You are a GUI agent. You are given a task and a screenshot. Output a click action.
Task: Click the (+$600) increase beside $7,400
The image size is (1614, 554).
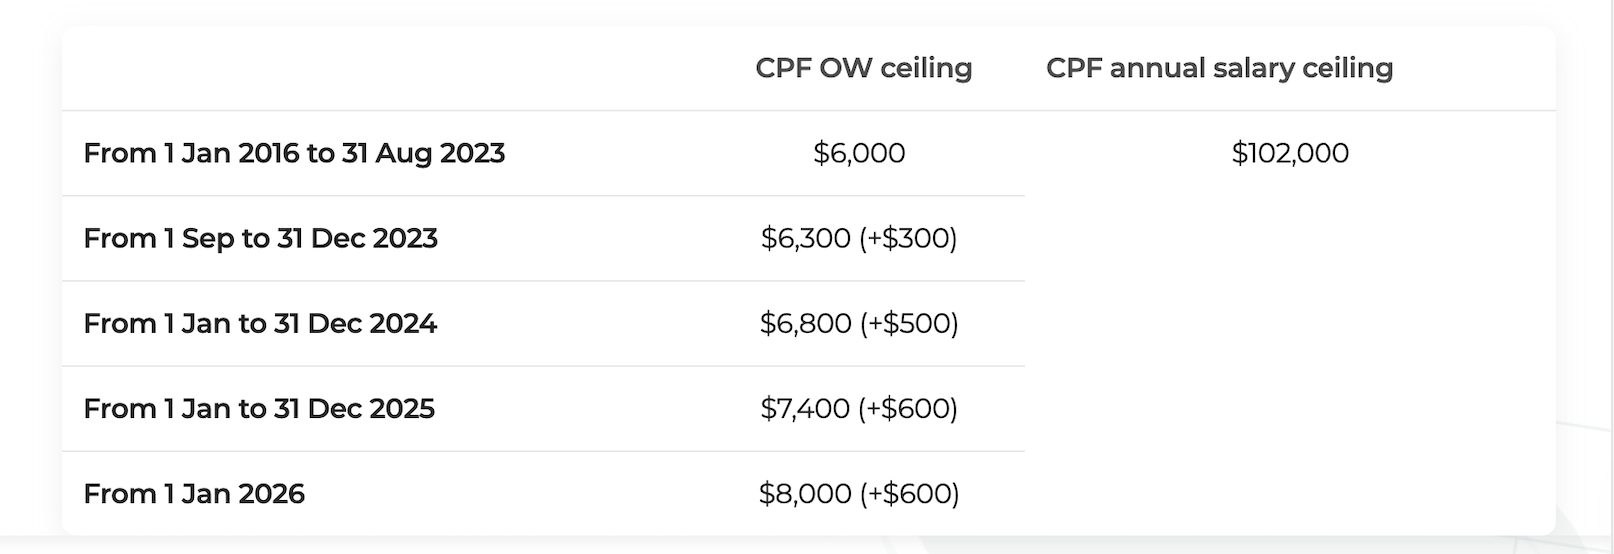click(x=908, y=408)
